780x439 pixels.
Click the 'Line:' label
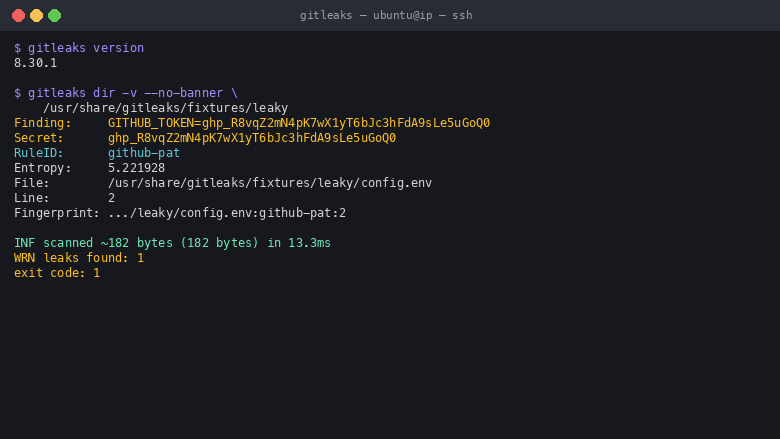tap(32, 198)
